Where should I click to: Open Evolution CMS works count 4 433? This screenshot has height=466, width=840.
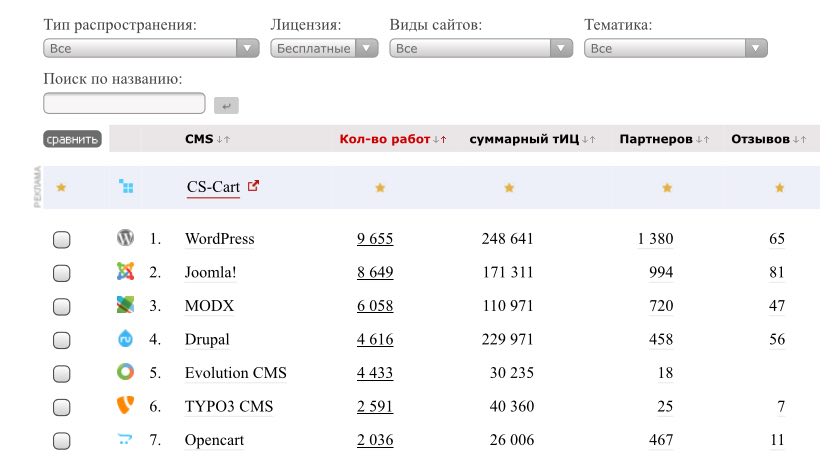point(375,373)
